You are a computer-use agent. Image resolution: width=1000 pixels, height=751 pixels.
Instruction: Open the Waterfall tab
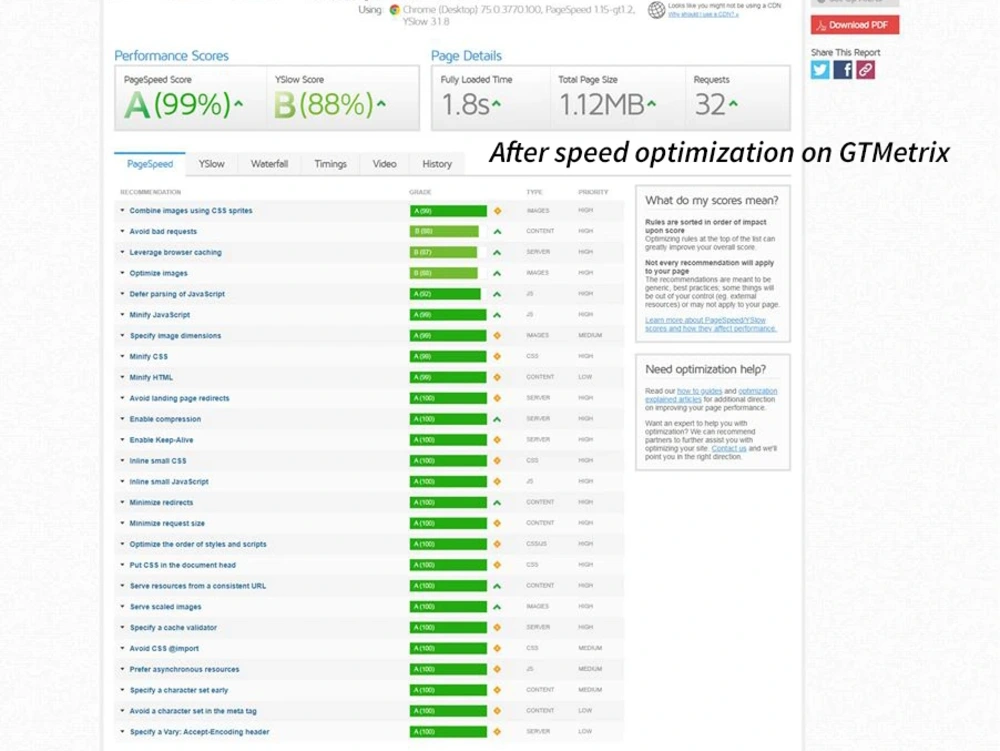[x=269, y=164]
